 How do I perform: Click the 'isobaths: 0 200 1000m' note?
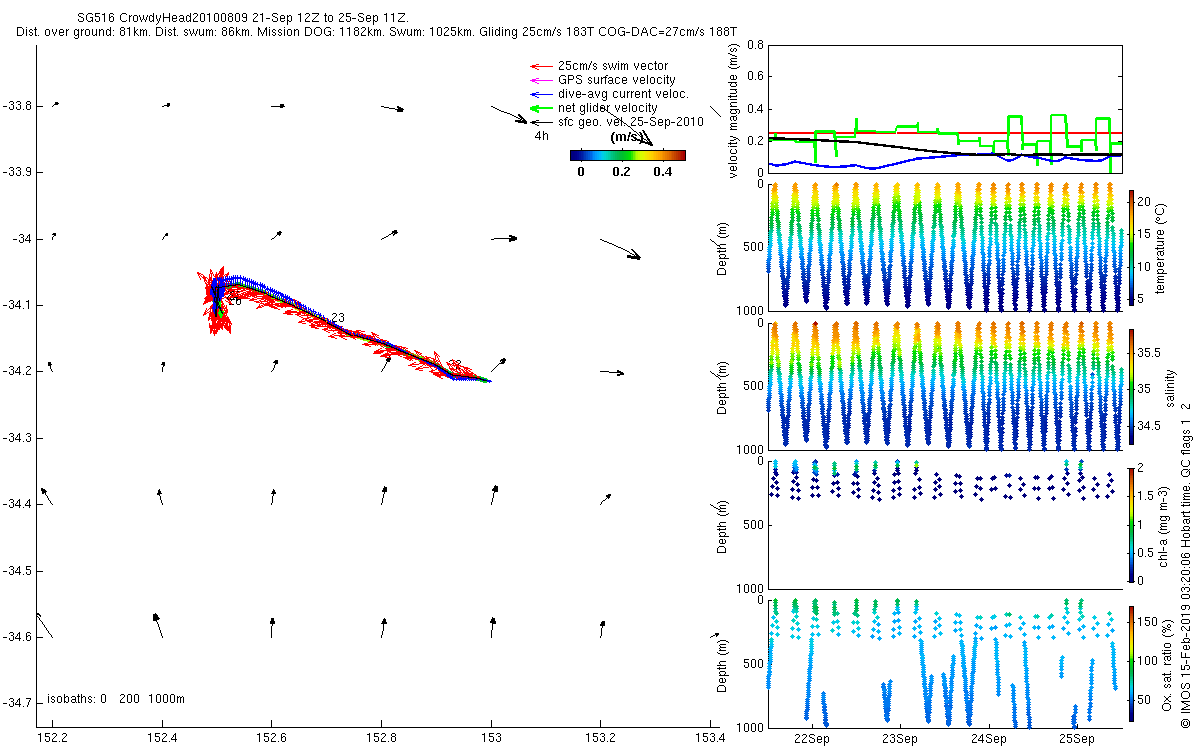[116, 699]
